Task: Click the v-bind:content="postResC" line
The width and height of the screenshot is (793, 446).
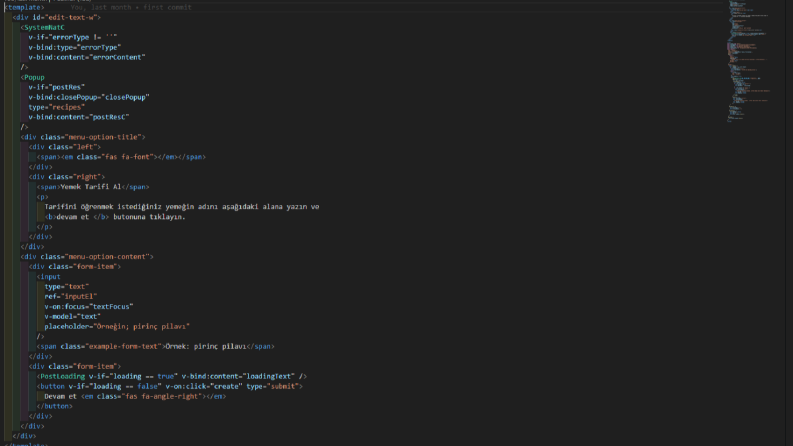Action: point(79,117)
